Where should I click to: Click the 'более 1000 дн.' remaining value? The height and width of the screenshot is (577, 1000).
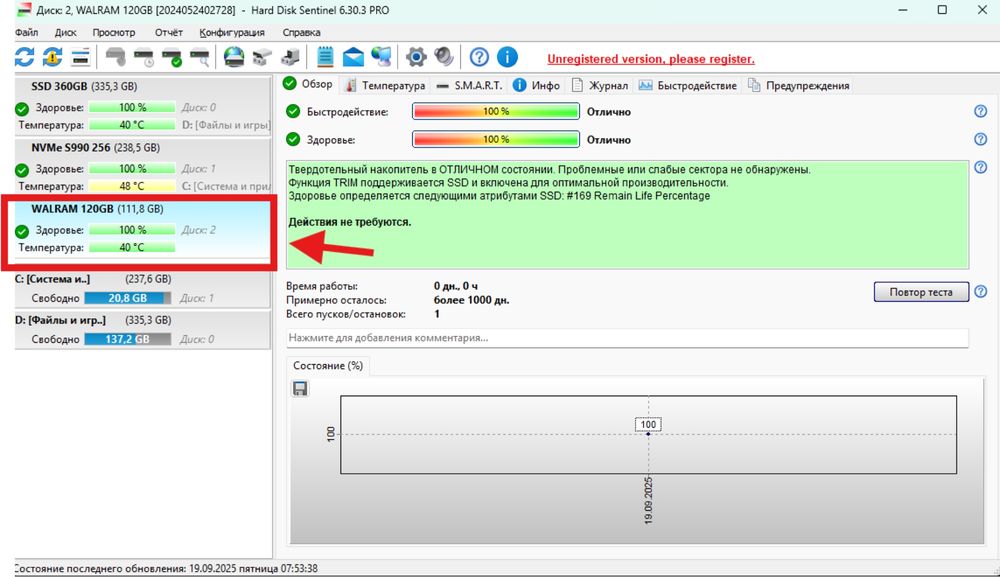coord(471,300)
